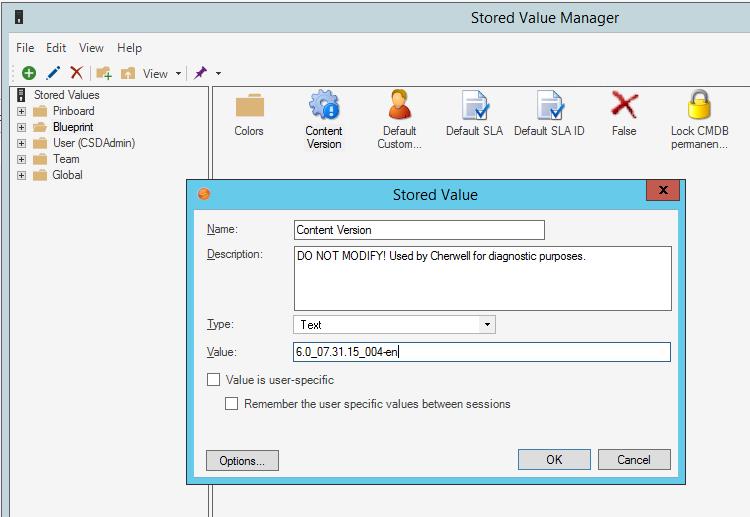Select the Default Customer person icon

pyautogui.click(x=399, y=104)
